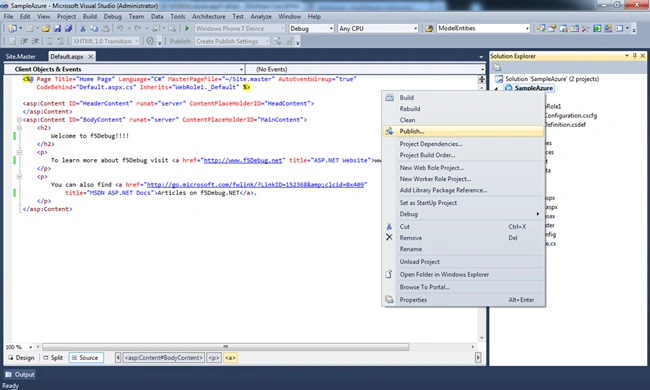Viewport: 650px width, 390px height.
Task: Open the Create Publish Settings dropdown
Action: [267, 41]
